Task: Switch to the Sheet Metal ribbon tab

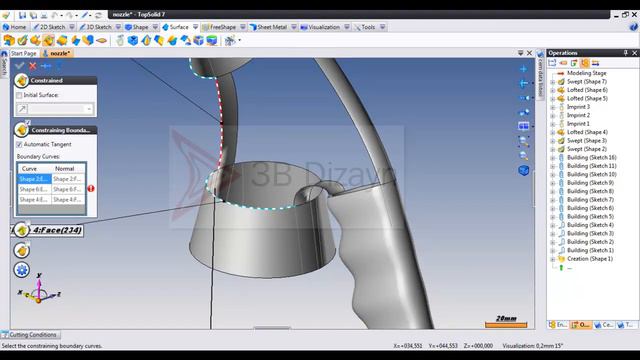Action: pos(268,27)
